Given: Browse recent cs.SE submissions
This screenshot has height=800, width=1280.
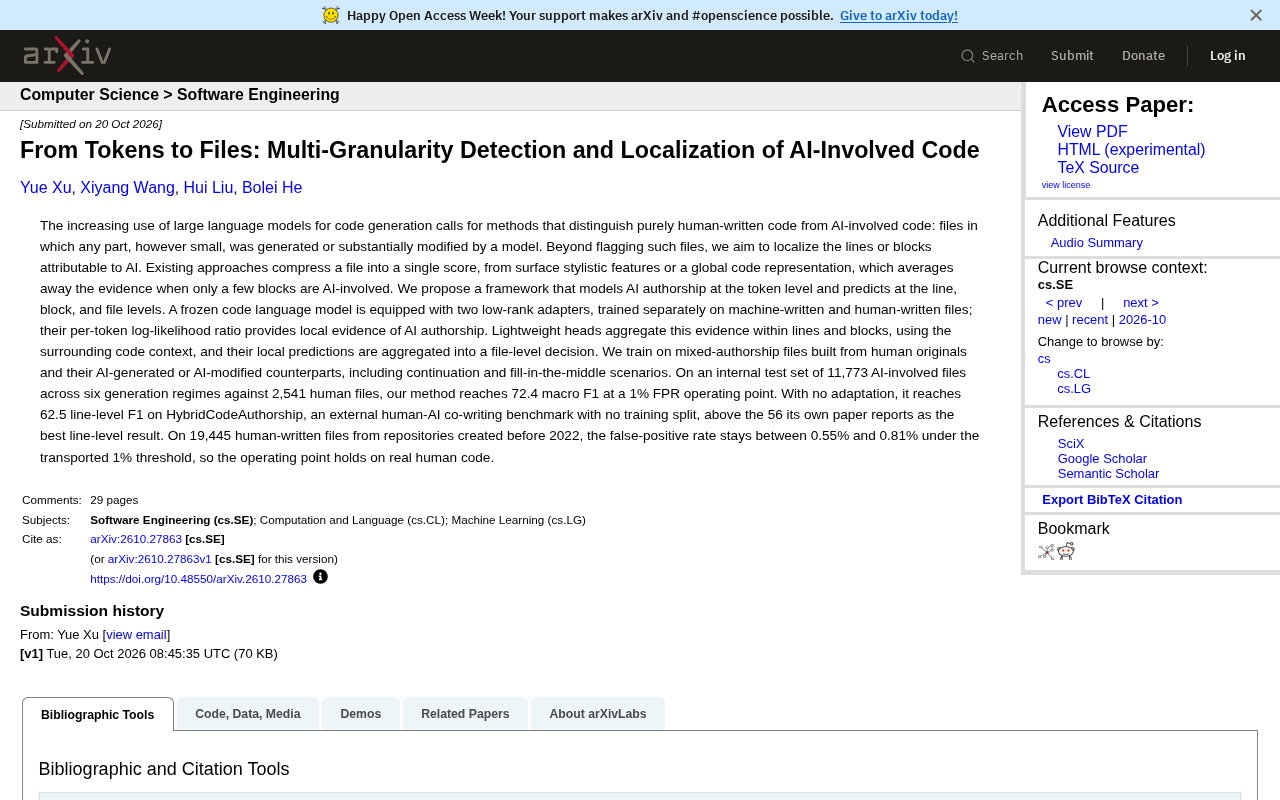Looking at the screenshot, I should coord(1090,320).
